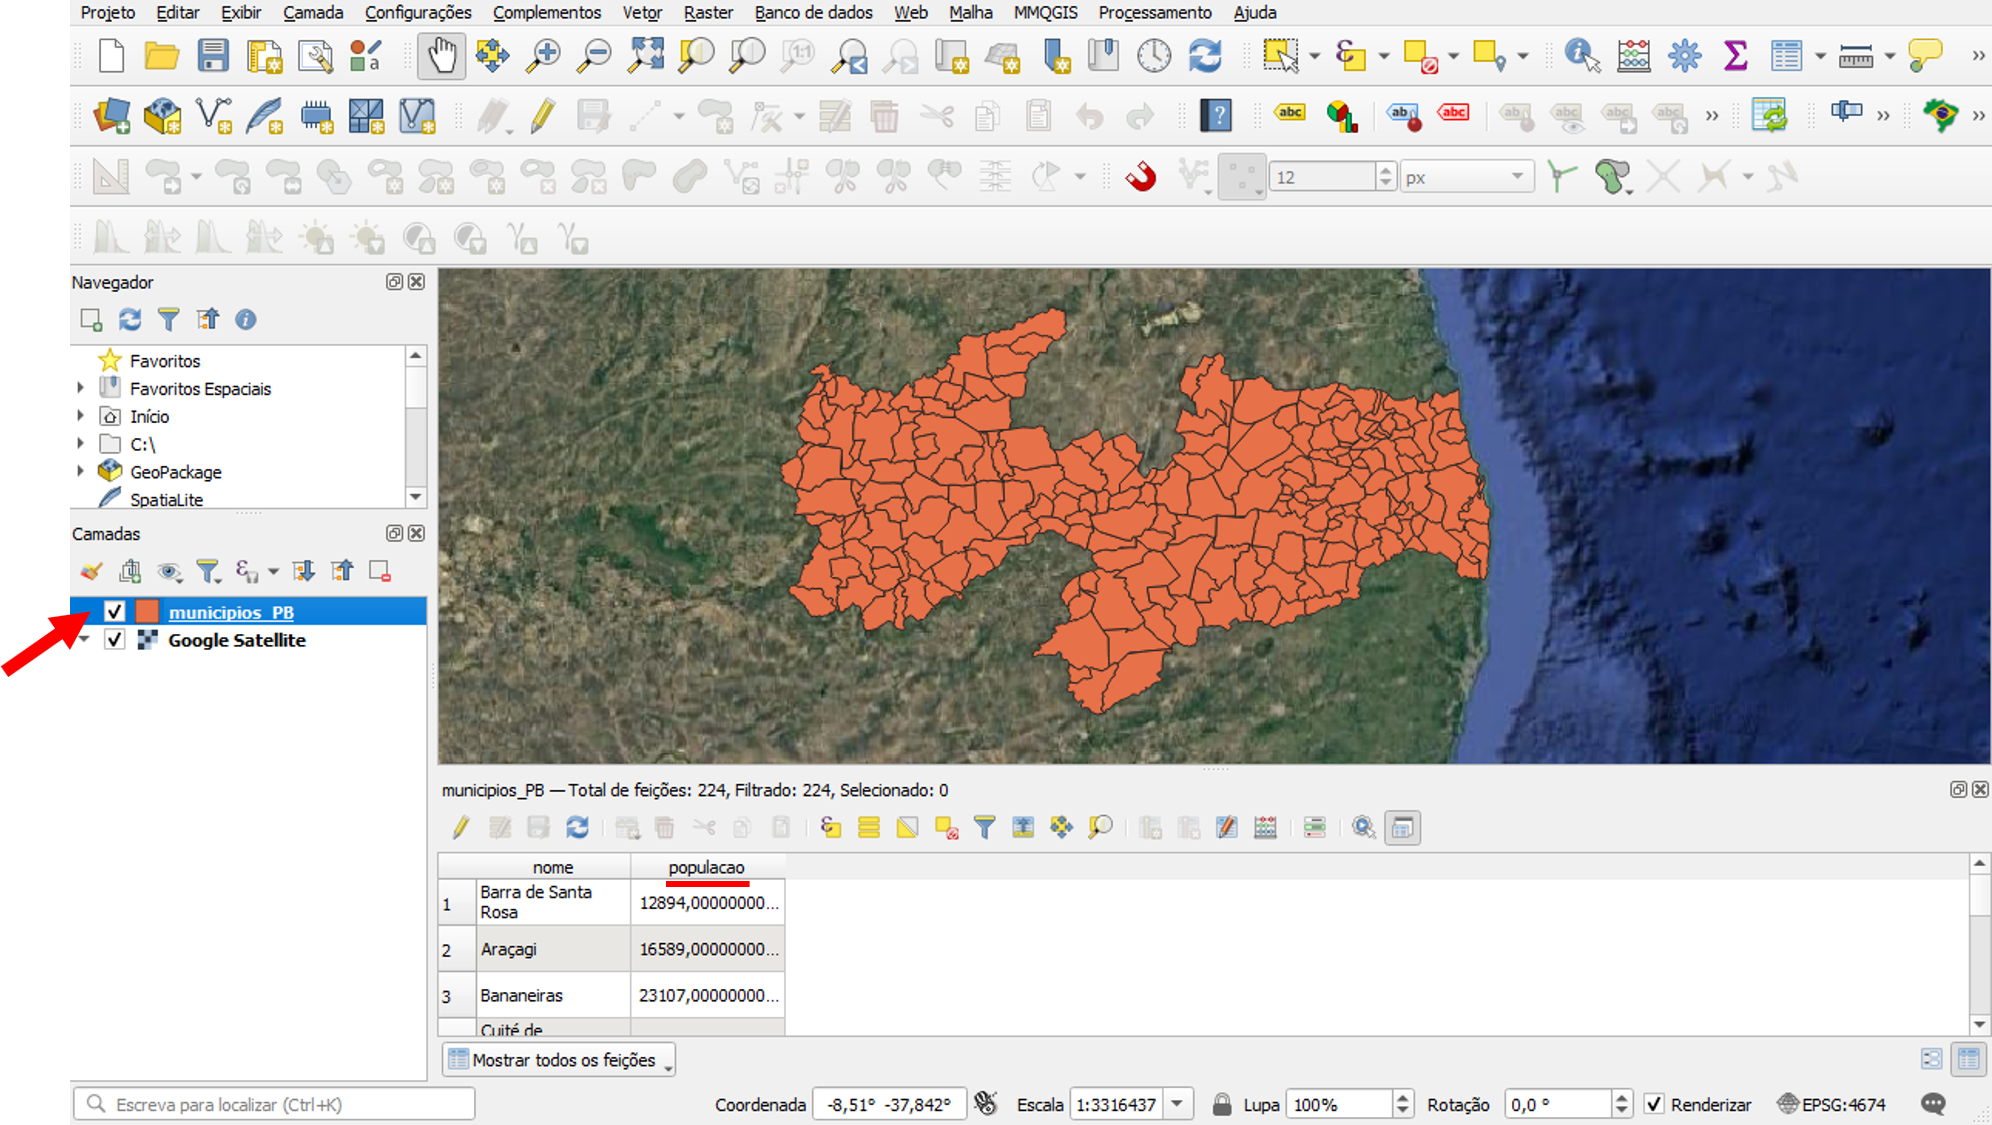The image size is (1992, 1125).
Task: Toggle editing pencil in attribute table
Action: click(x=460, y=827)
